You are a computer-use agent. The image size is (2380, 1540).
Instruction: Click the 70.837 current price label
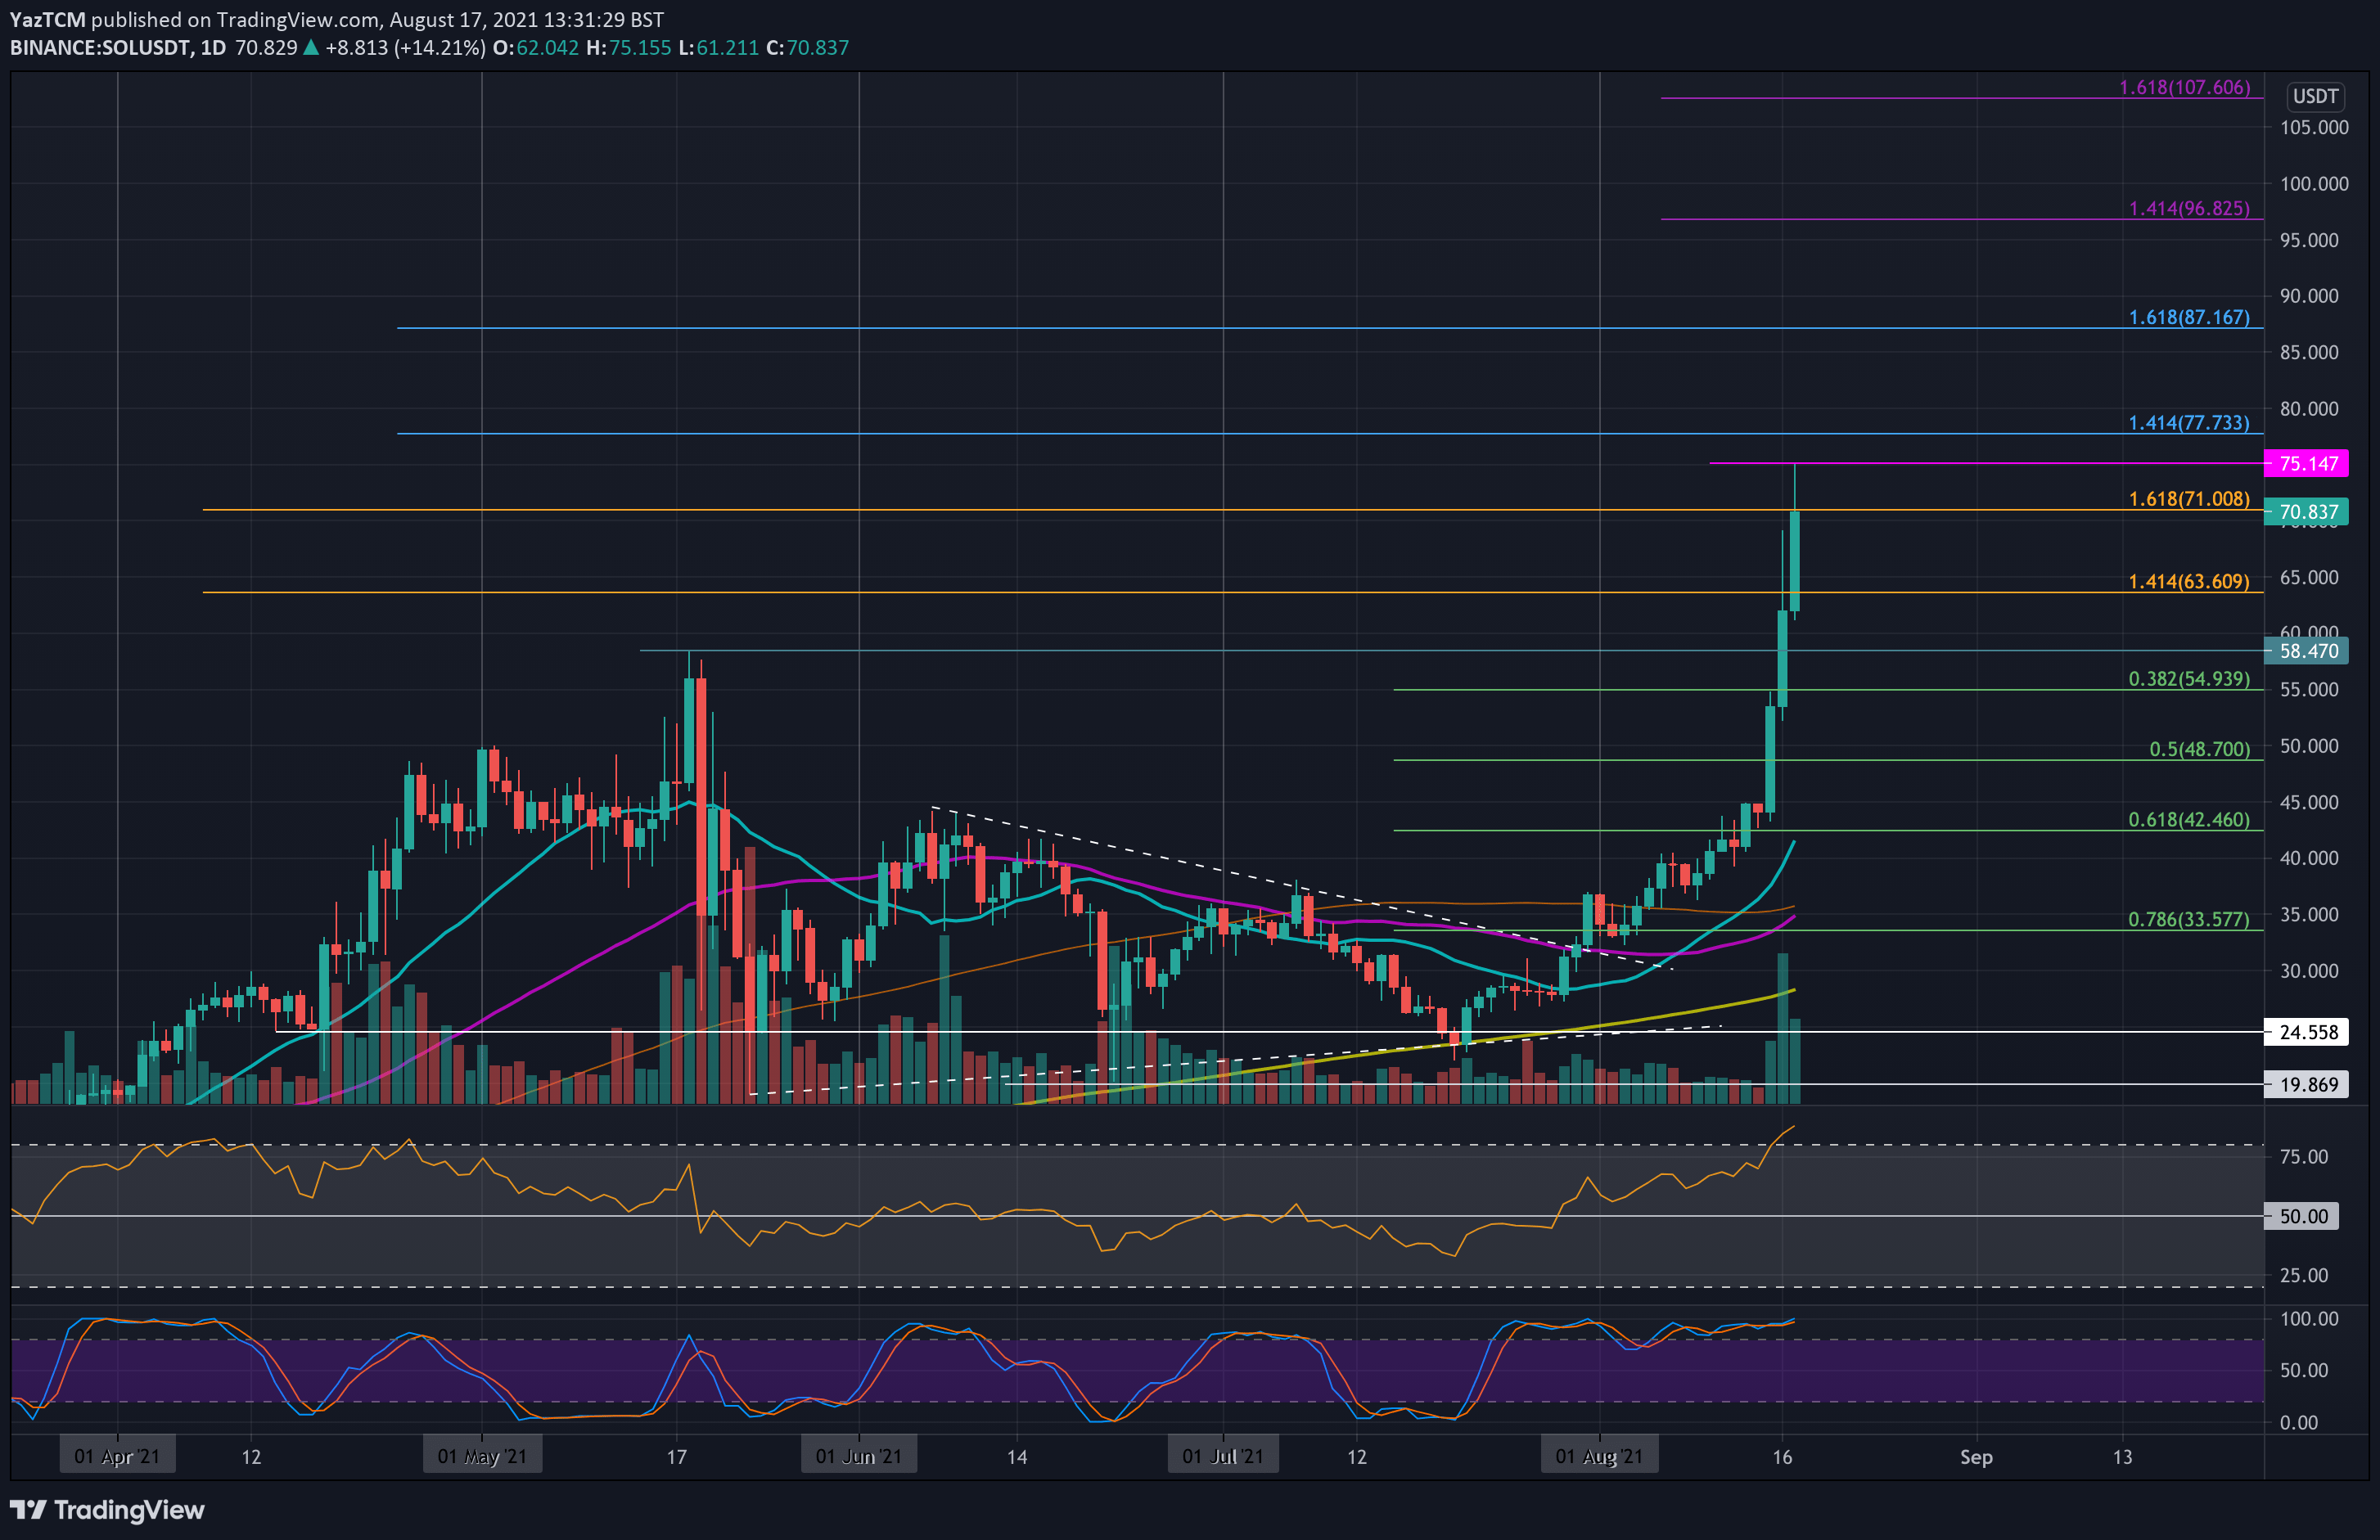tap(2306, 512)
